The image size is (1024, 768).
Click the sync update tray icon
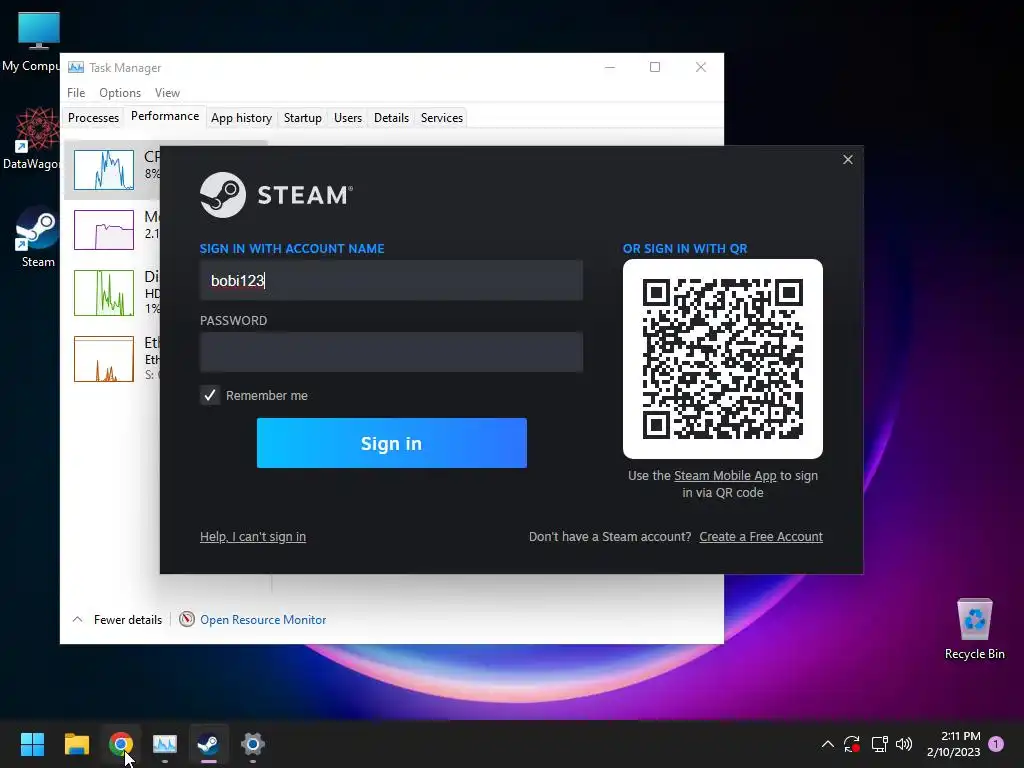(x=852, y=744)
